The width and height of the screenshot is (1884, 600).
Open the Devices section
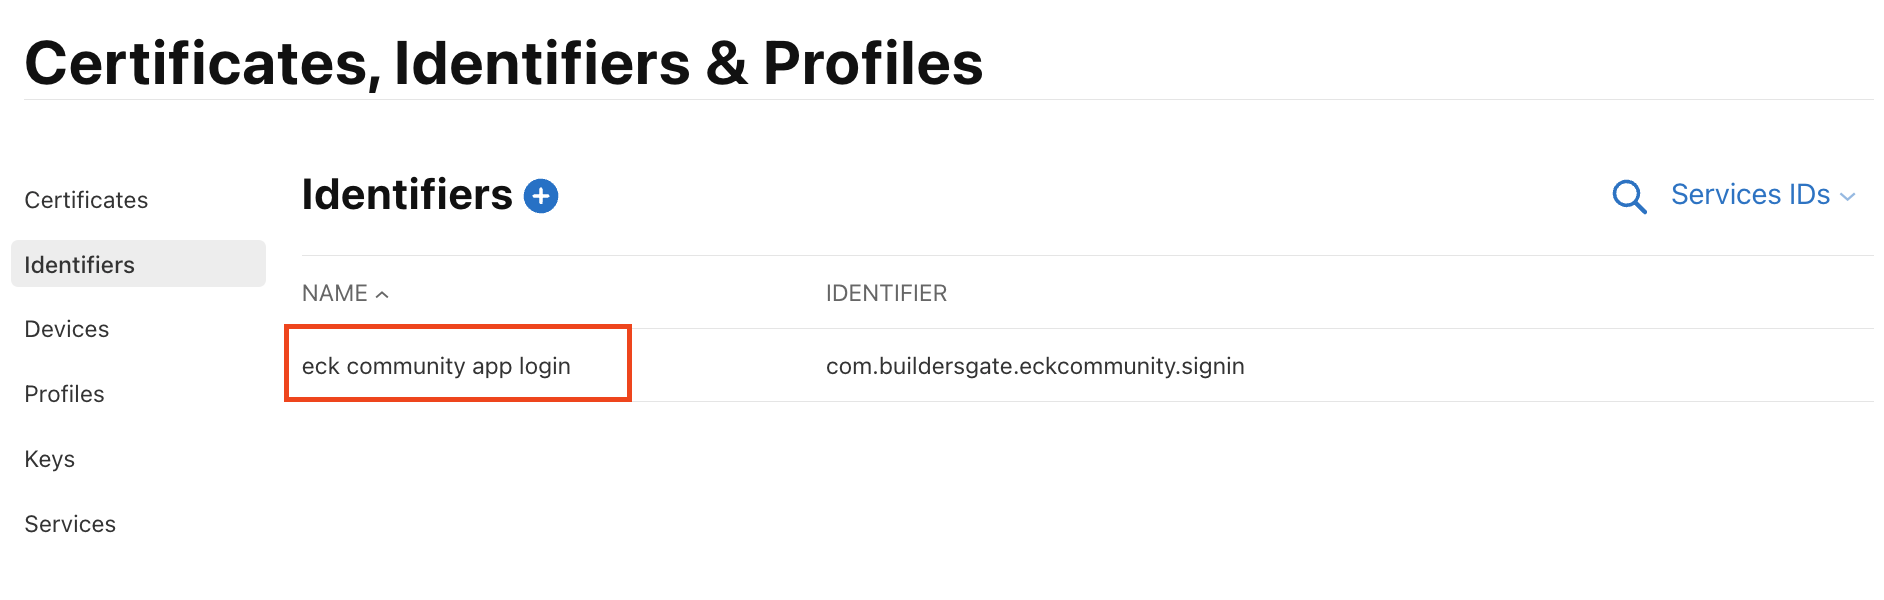click(x=66, y=328)
